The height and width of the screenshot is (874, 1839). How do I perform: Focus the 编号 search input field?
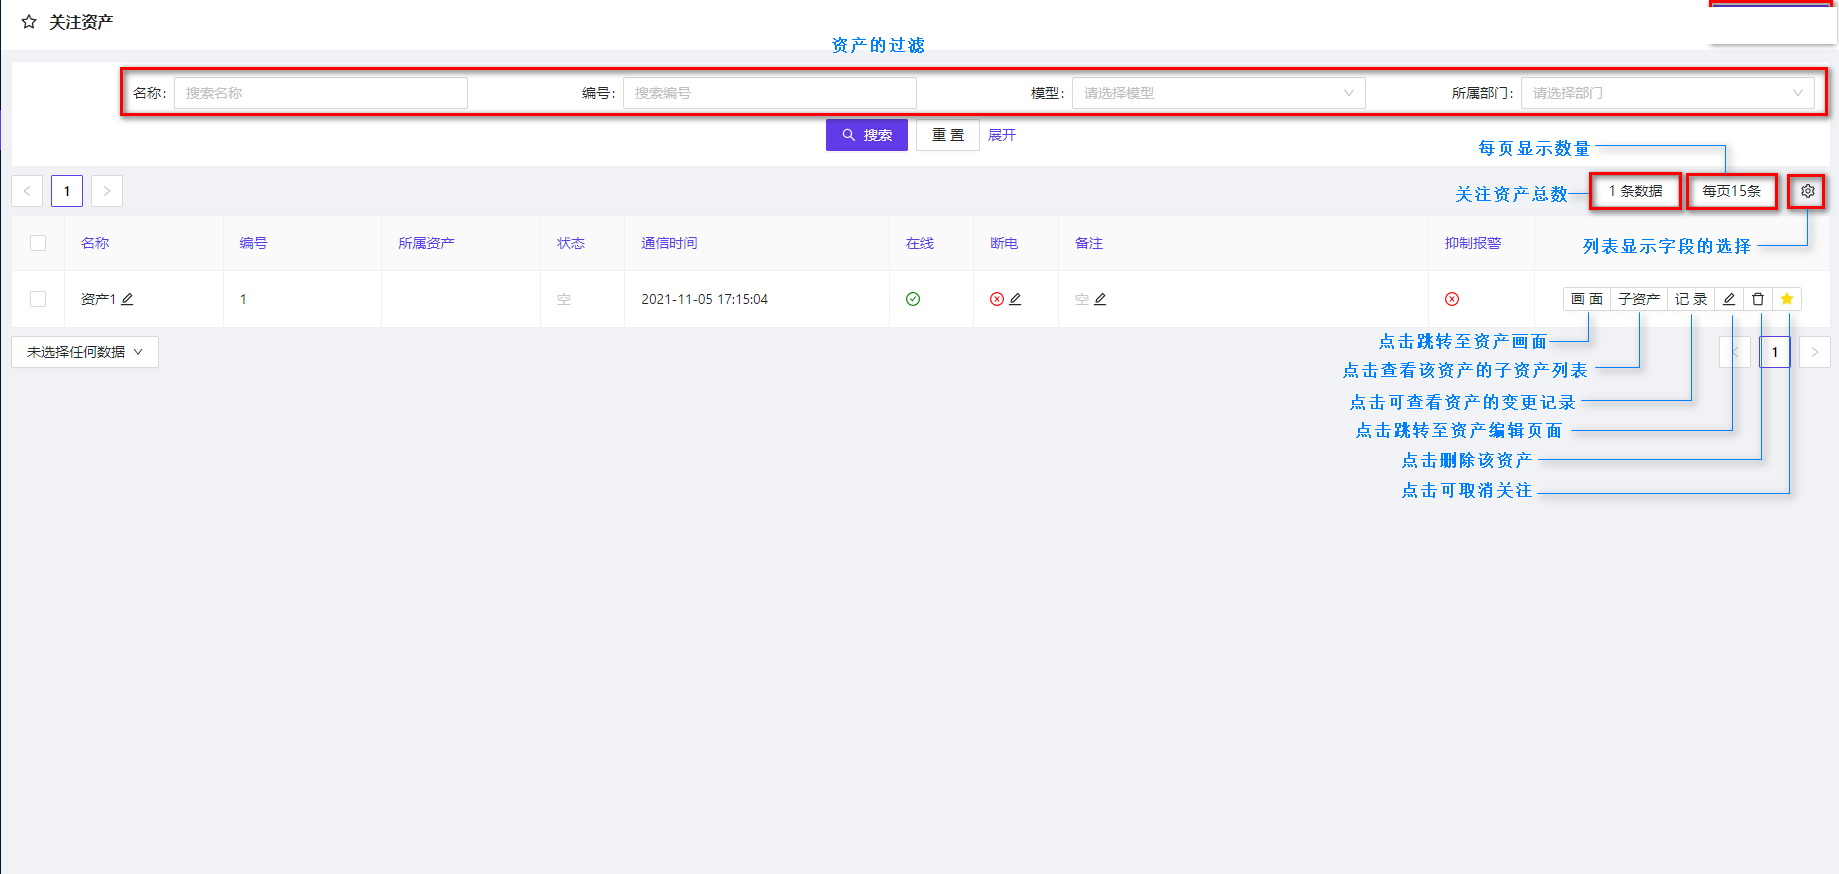[x=770, y=93]
